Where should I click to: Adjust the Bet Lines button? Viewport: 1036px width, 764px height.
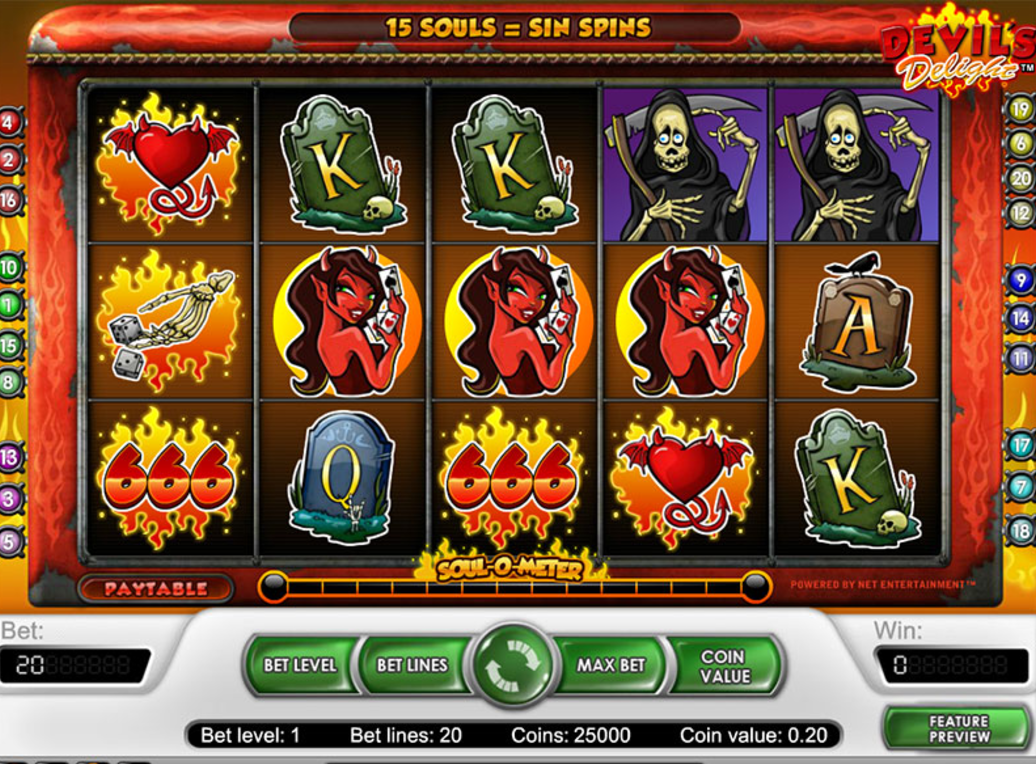coord(412,665)
